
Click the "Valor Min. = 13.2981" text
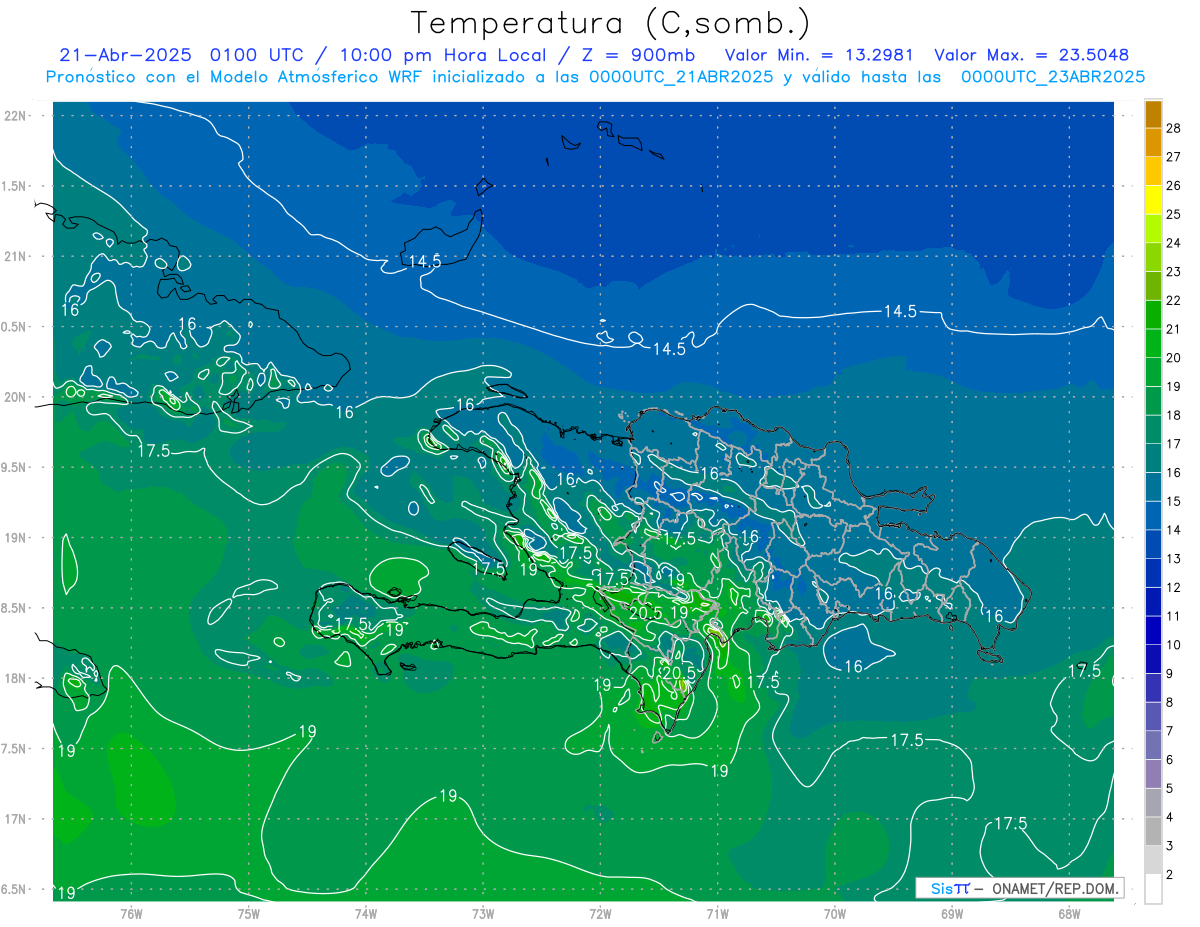point(818,55)
